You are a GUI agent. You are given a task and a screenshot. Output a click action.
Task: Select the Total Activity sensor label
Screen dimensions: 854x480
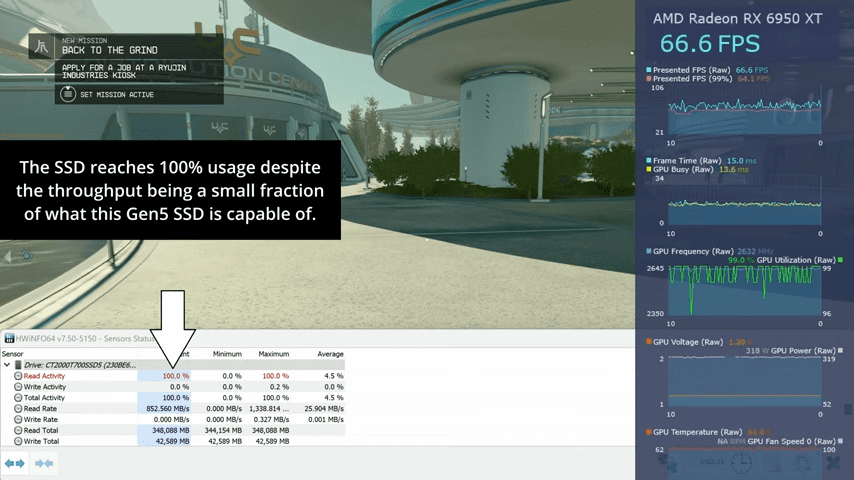[45, 398]
